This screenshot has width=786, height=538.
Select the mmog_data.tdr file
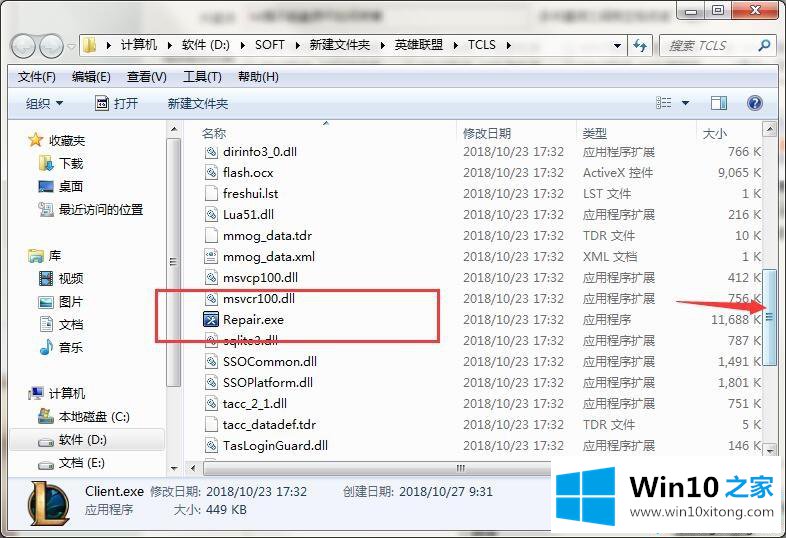[267, 236]
